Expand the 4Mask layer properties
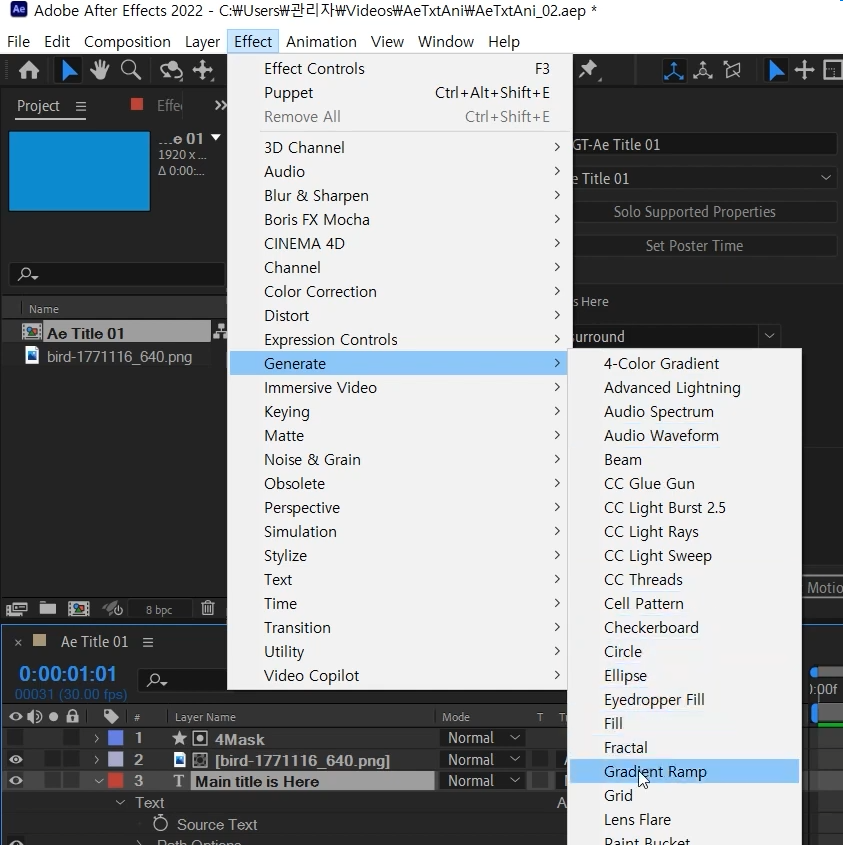This screenshot has height=845, width=843. point(96,737)
